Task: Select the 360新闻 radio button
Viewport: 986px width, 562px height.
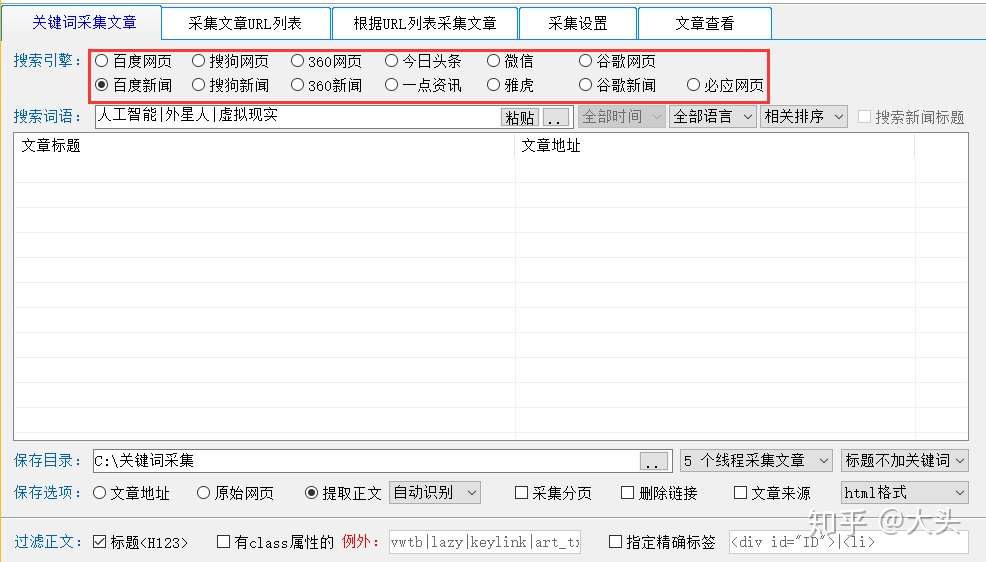Action: click(x=297, y=84)
